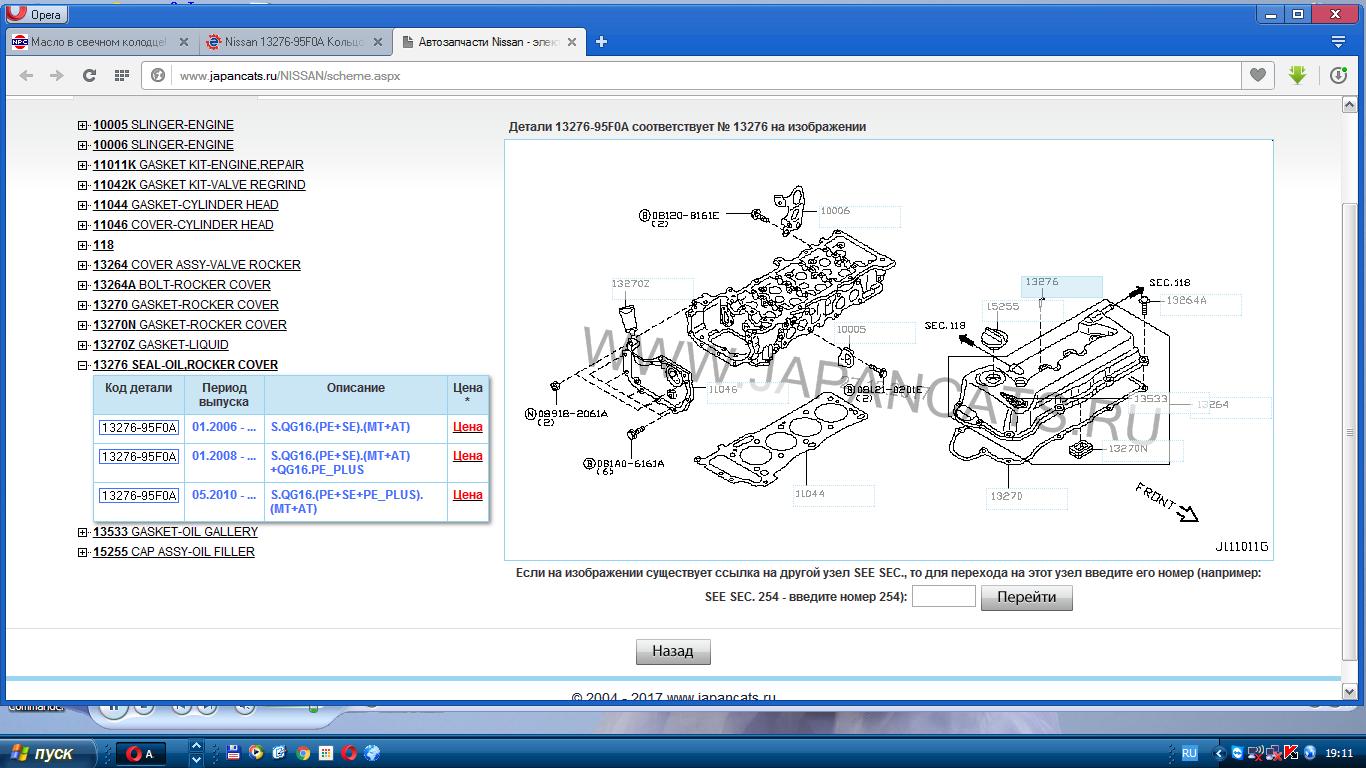Open TeamViewer tray icon
This screenshot has width=1366, height=768.
(x=1238, y=753)
